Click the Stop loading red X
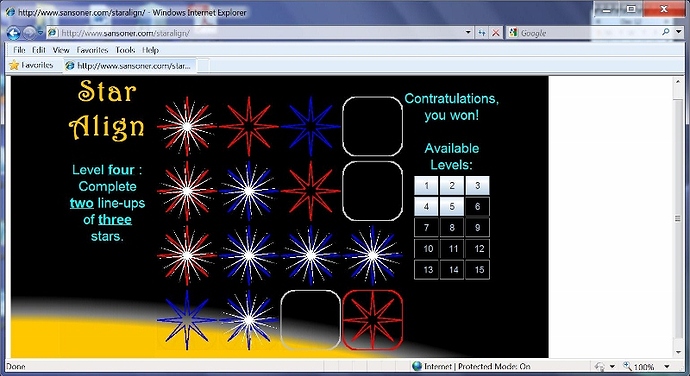The height and width of the screenshot is (376, 690). pos(495,33)
